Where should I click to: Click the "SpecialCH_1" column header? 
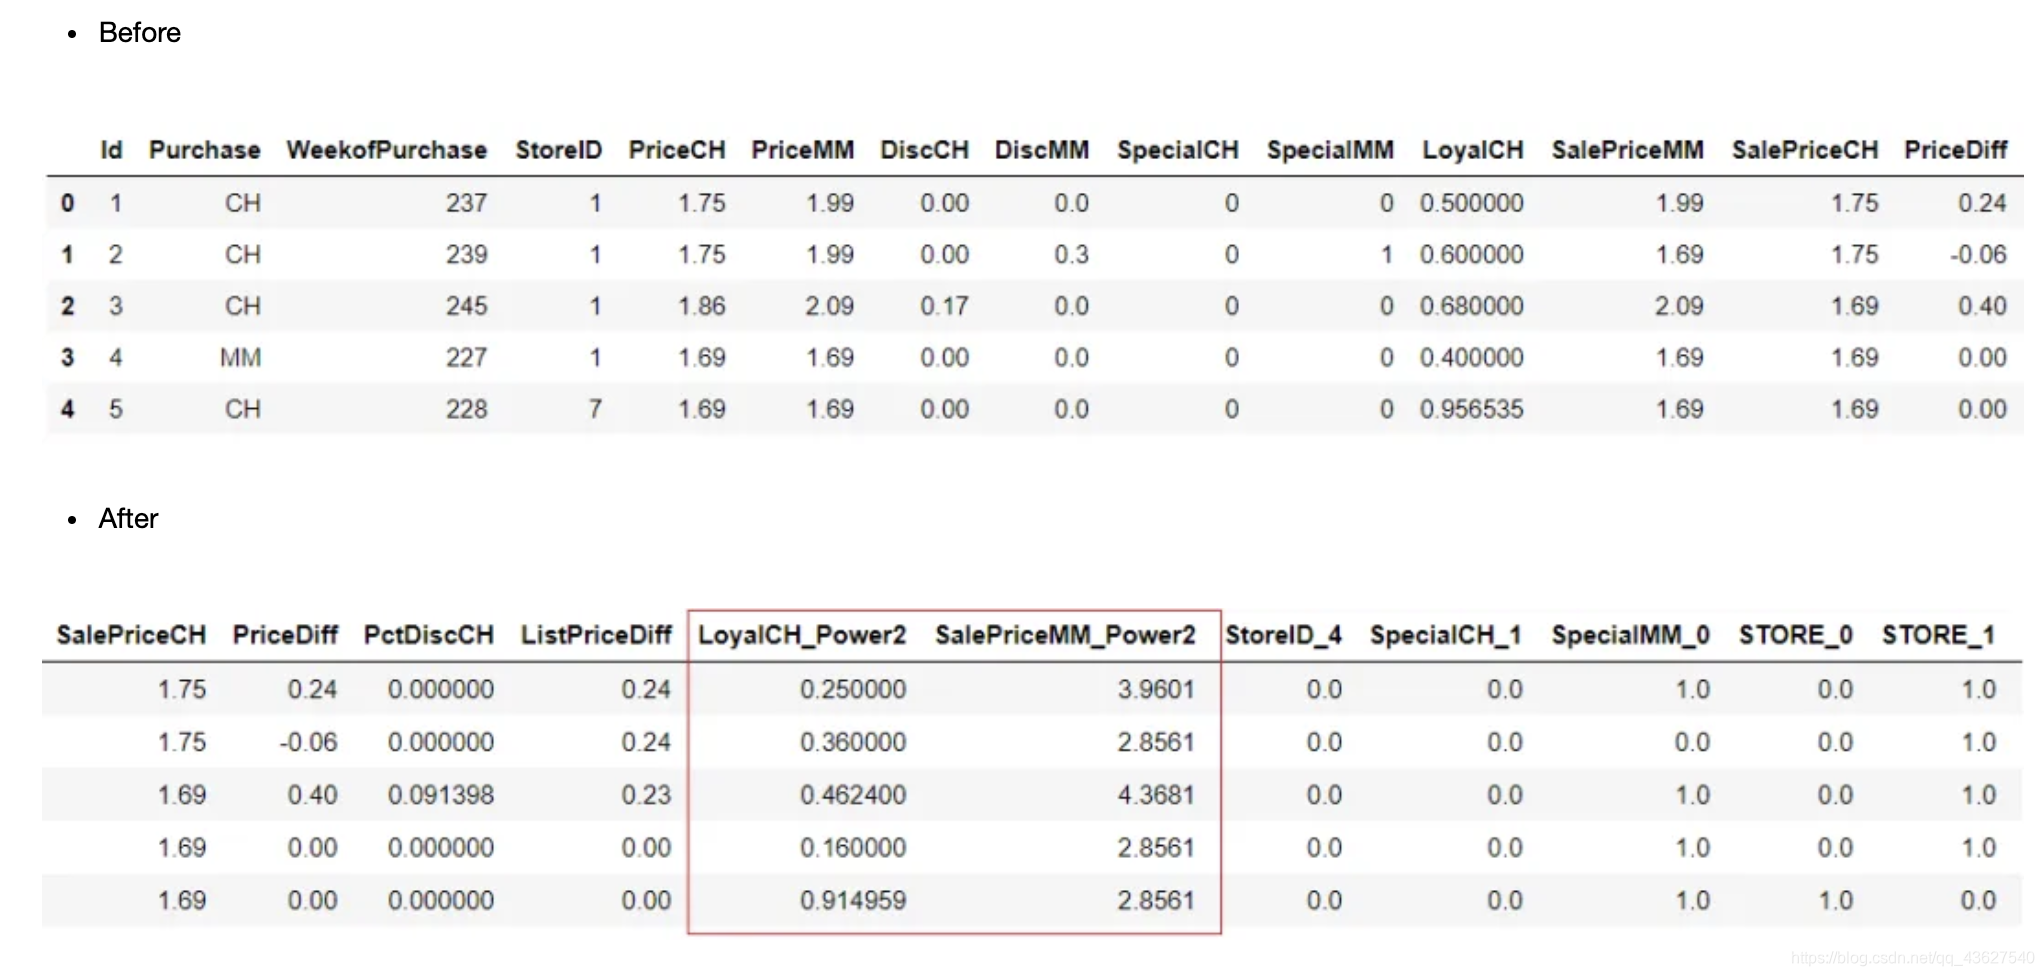1446,635
